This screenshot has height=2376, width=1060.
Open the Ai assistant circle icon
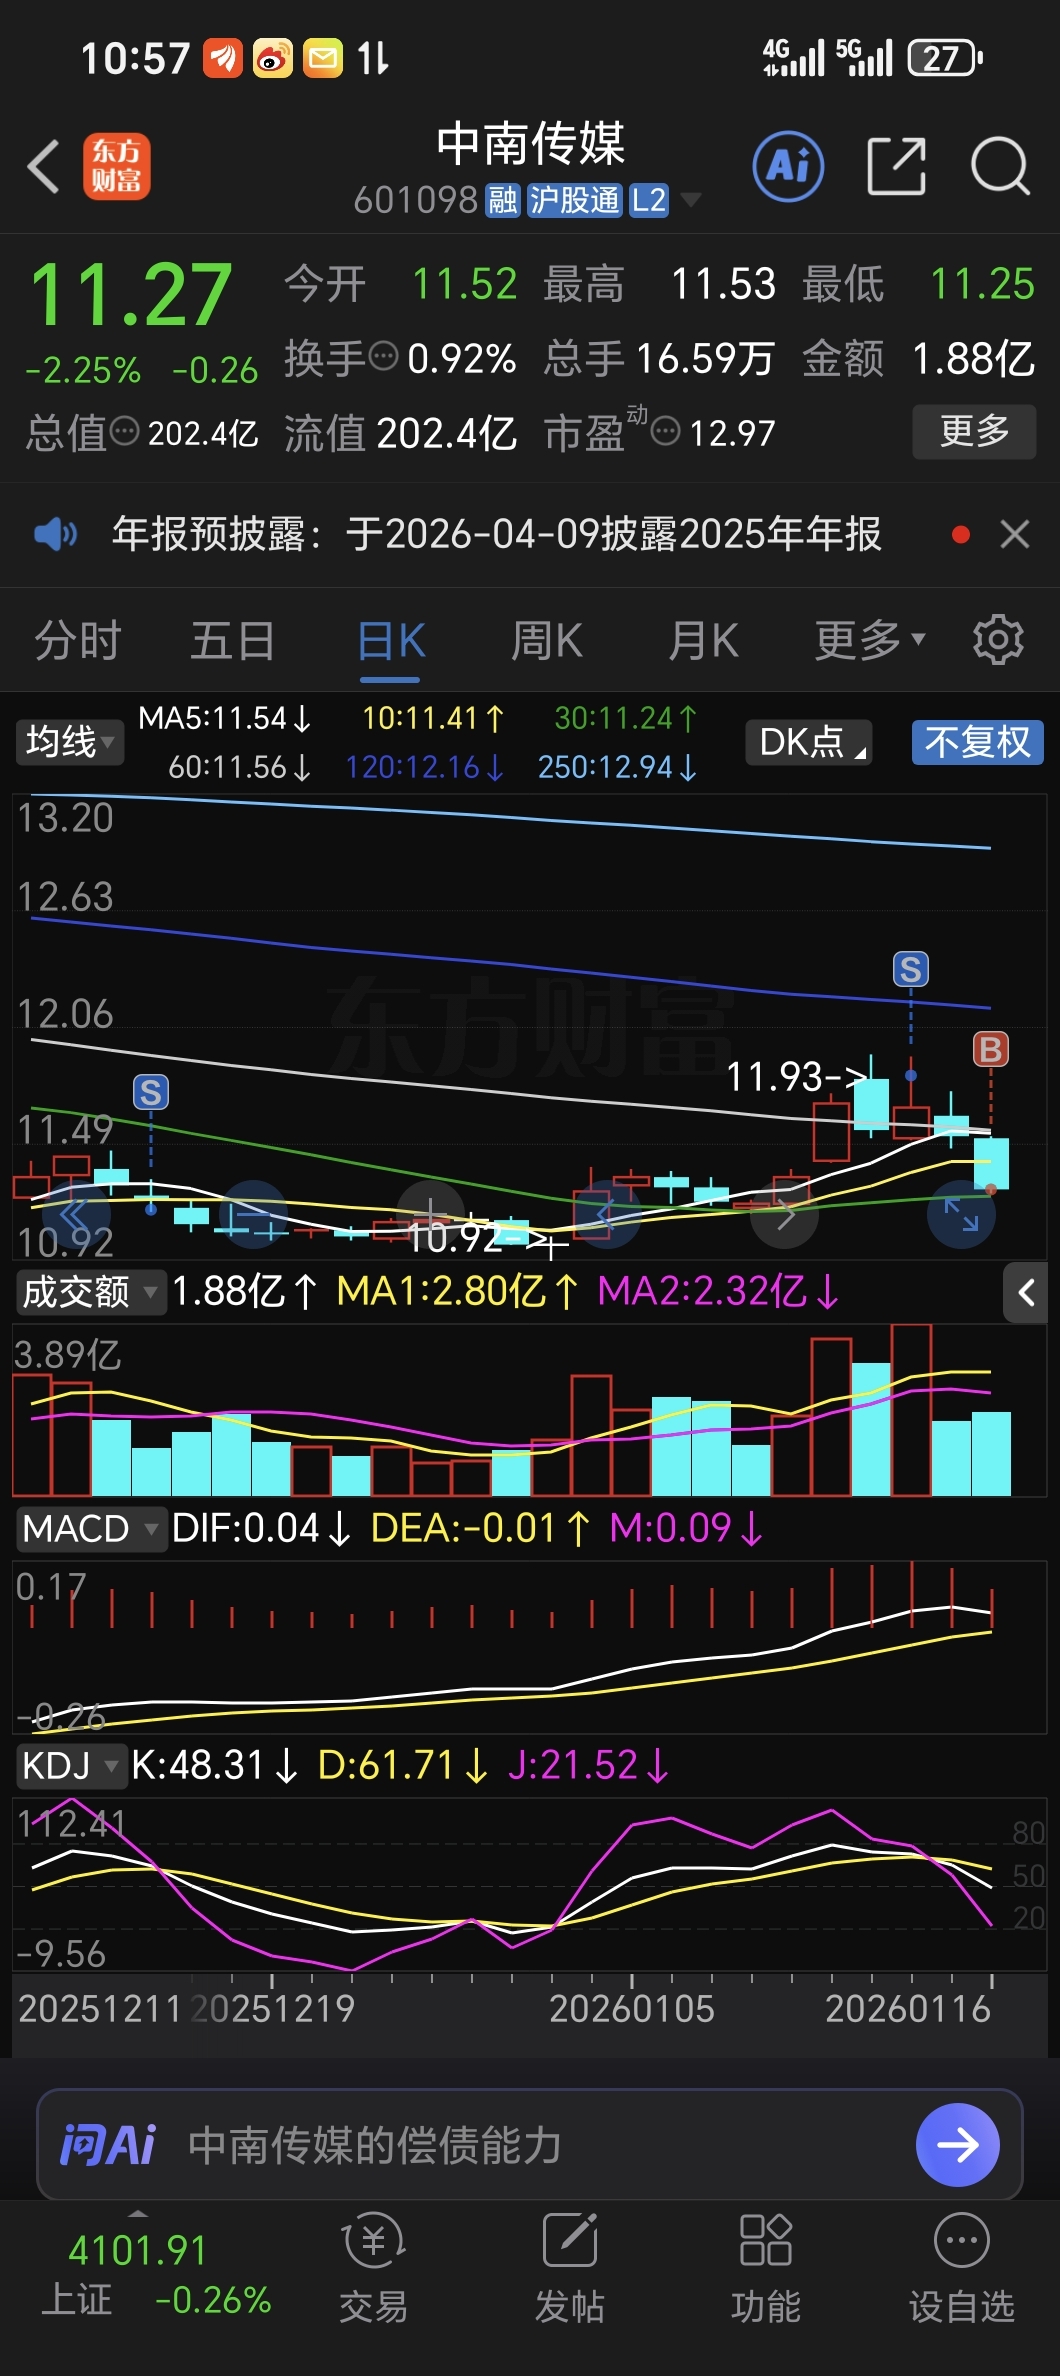[788, 166]
